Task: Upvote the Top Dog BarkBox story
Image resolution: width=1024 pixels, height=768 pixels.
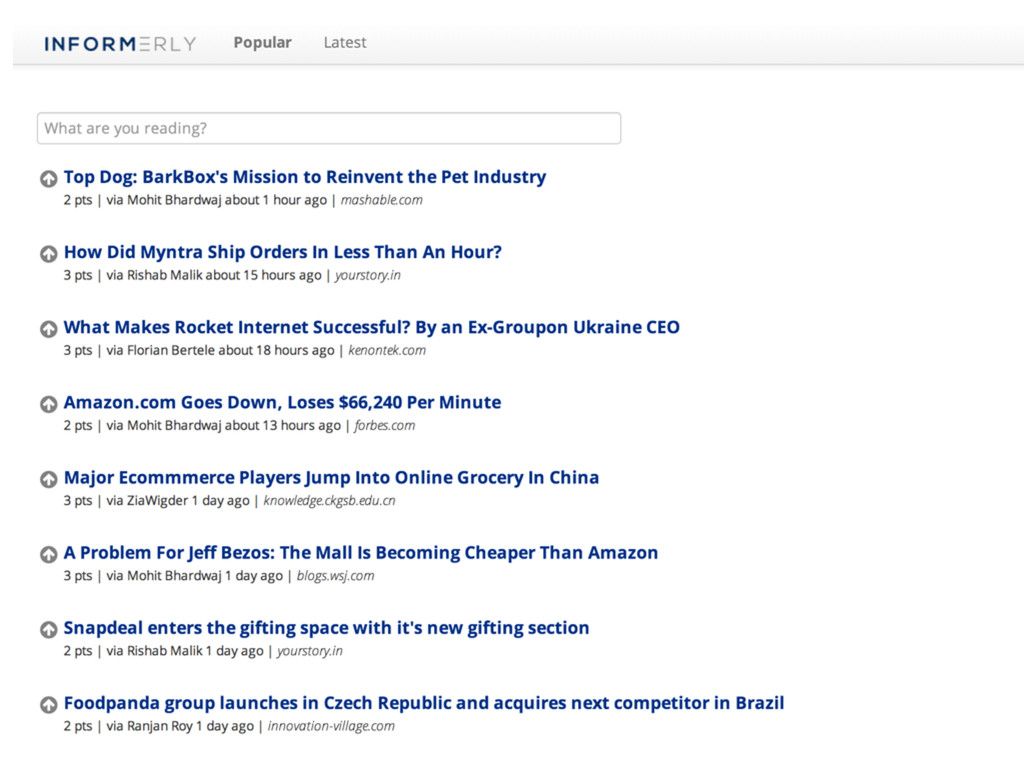Action: [x=48, y=178]
